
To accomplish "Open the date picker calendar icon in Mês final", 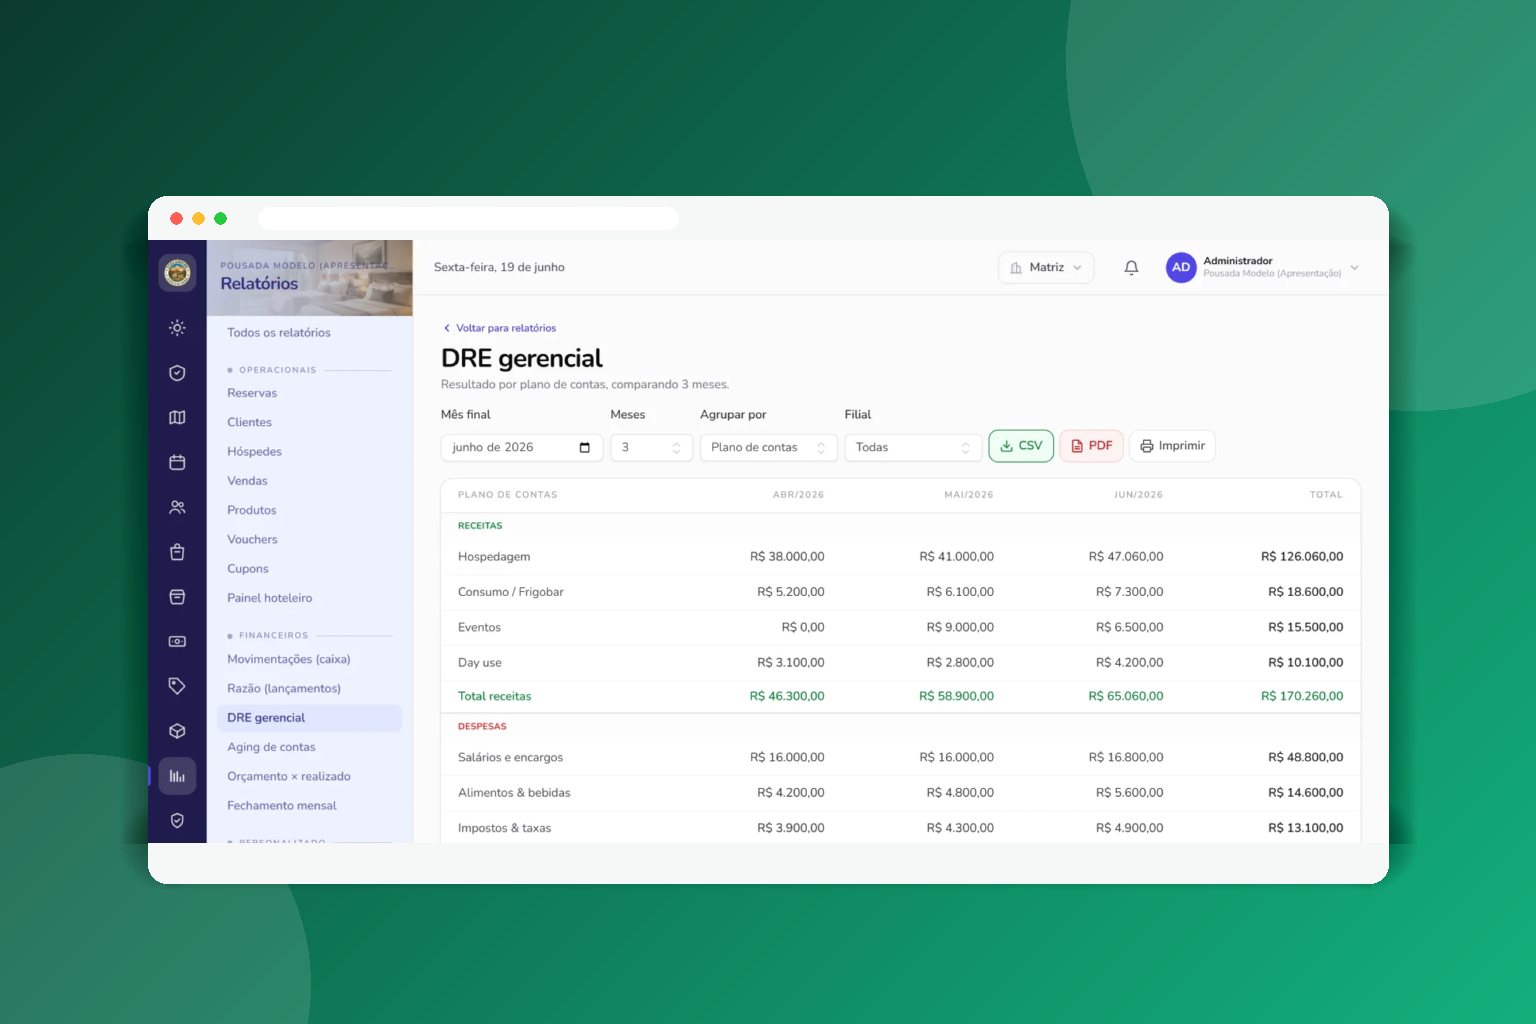I will coord(585,447).
